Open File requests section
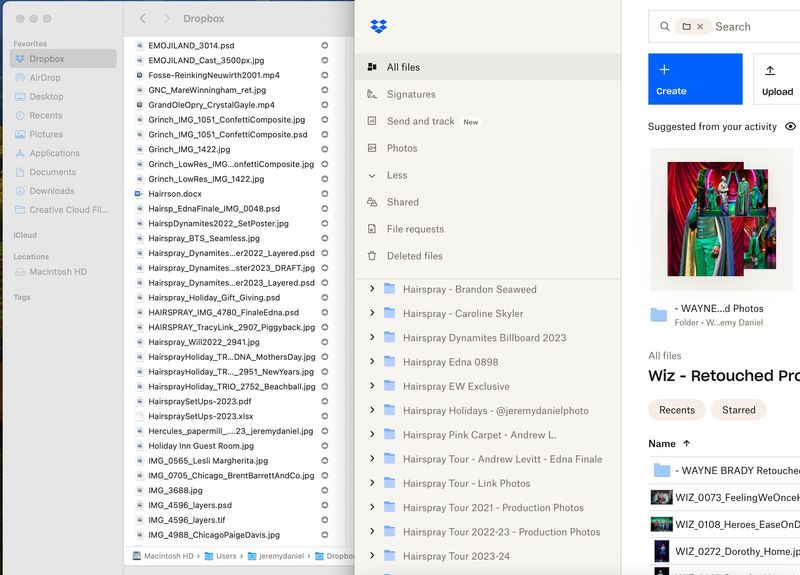Image resolution: width=800 pixels, height=575 pixels. [x=415, y=229]
